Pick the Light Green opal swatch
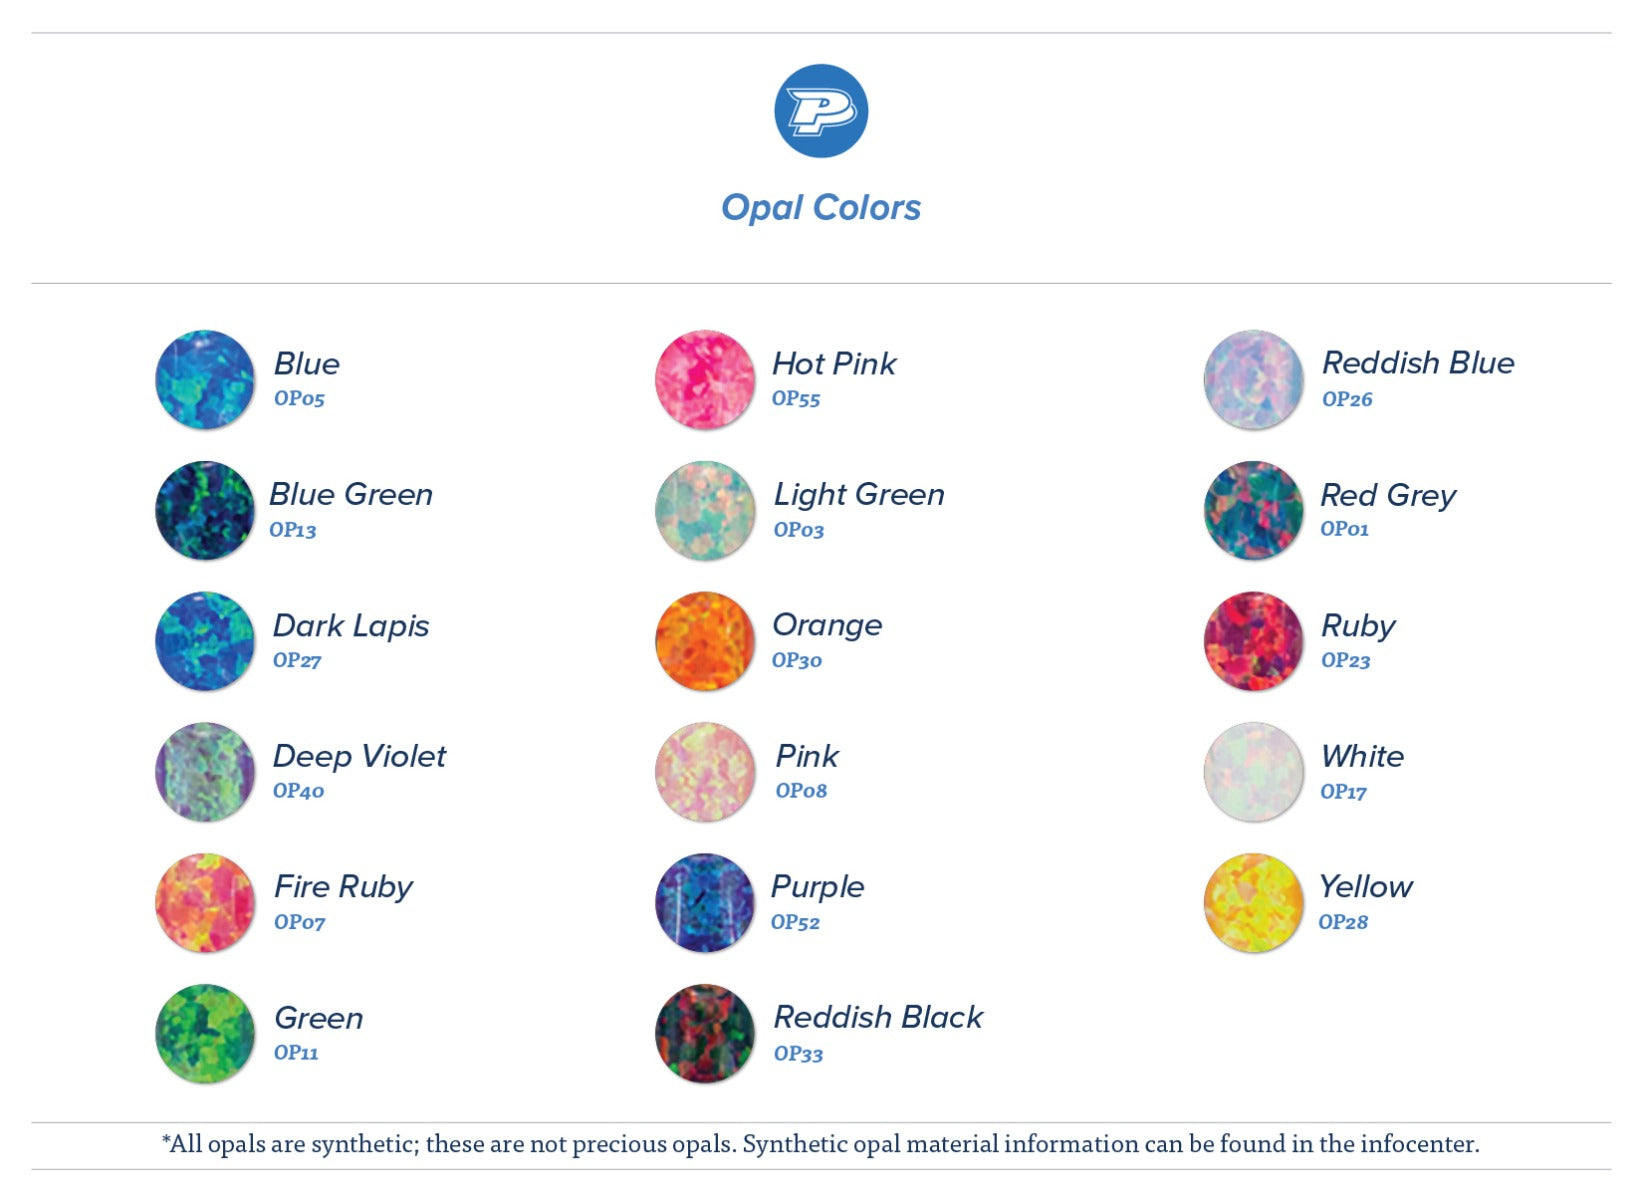Image resolution: width=1643 pixels, height=1200 pixels. point(705,510)
